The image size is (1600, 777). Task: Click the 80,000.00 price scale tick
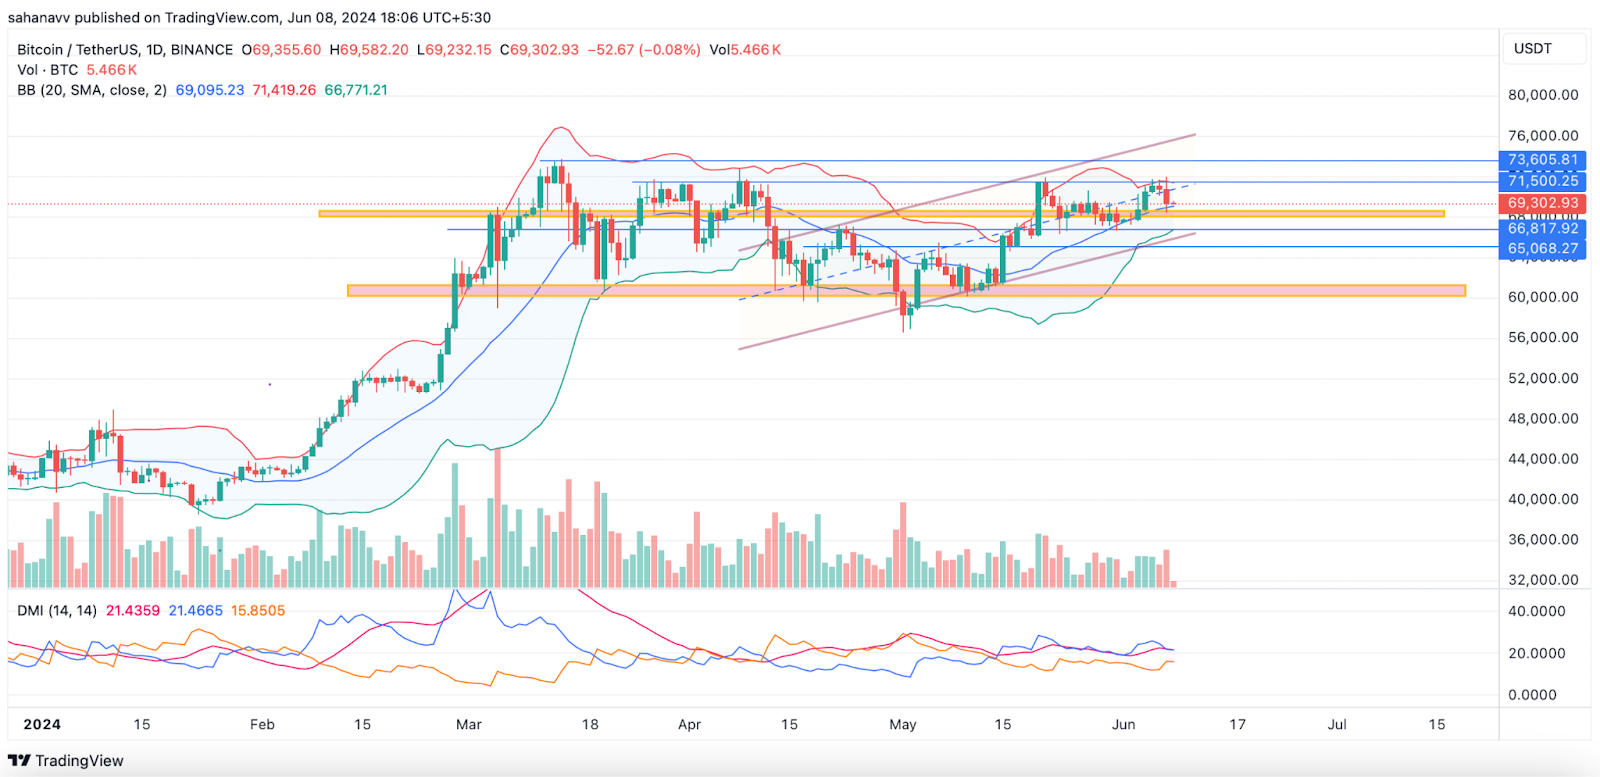(x=1543, y=96)
